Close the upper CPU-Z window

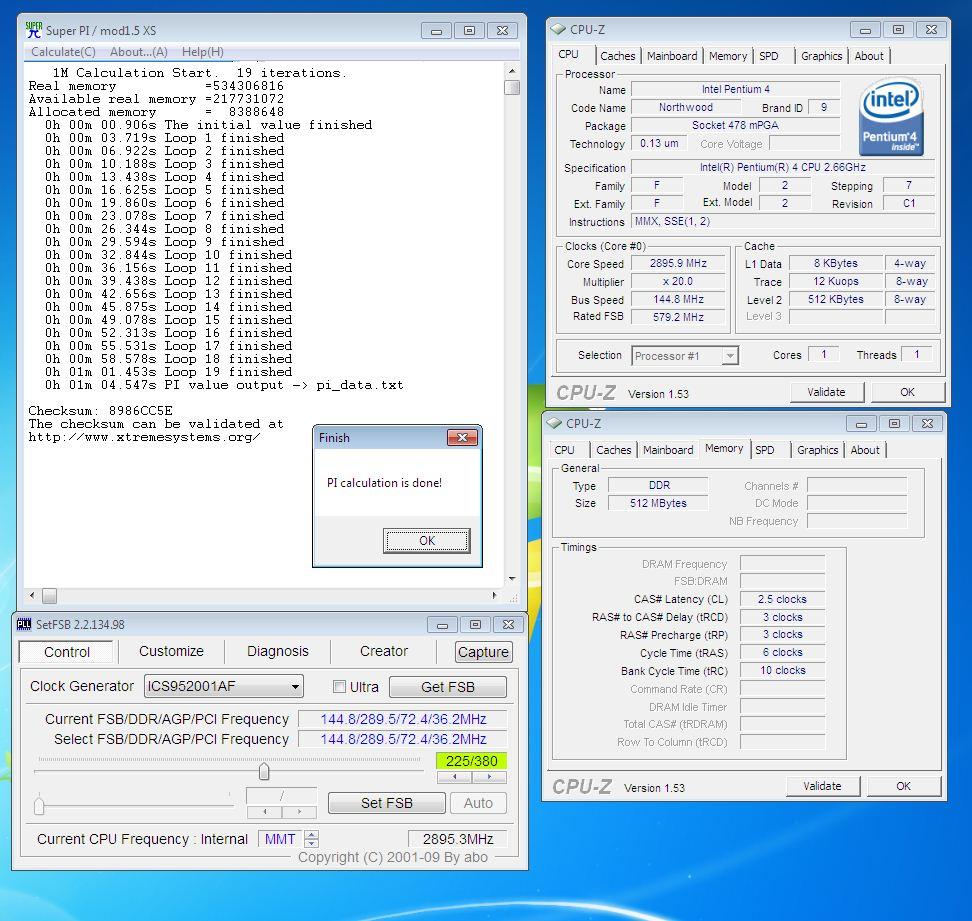point(931,29)
